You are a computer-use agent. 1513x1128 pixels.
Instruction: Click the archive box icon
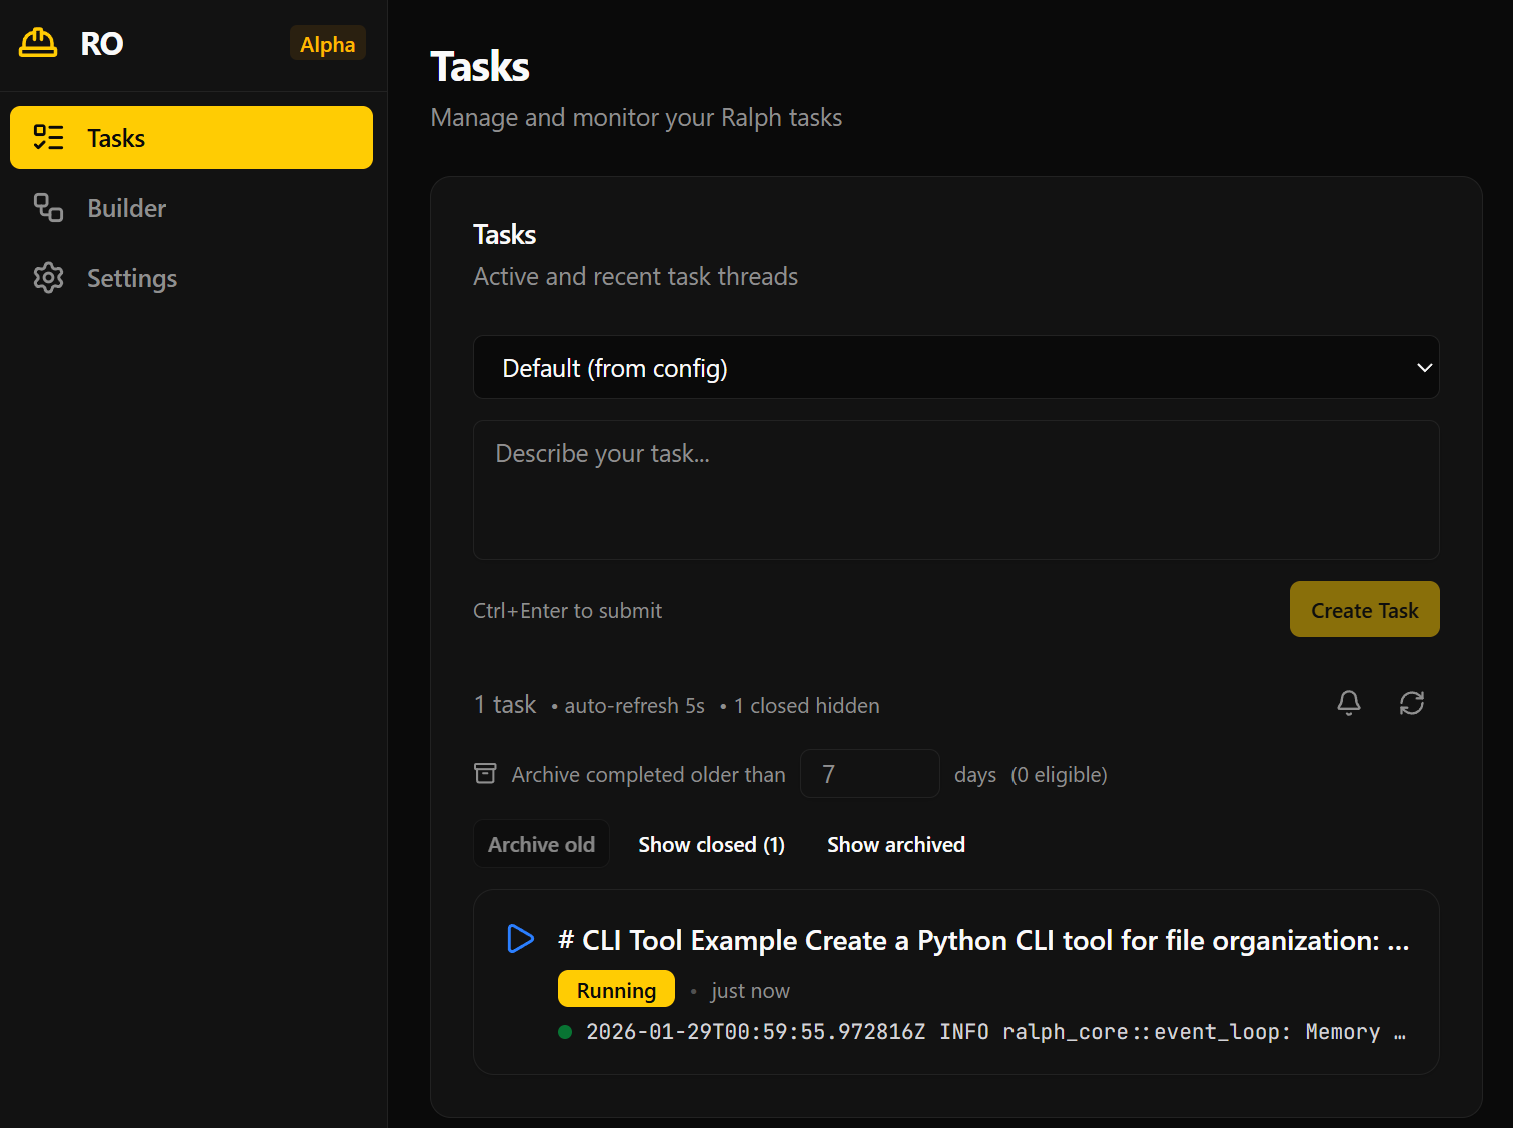pyautogui.click(x=485, y=774)
